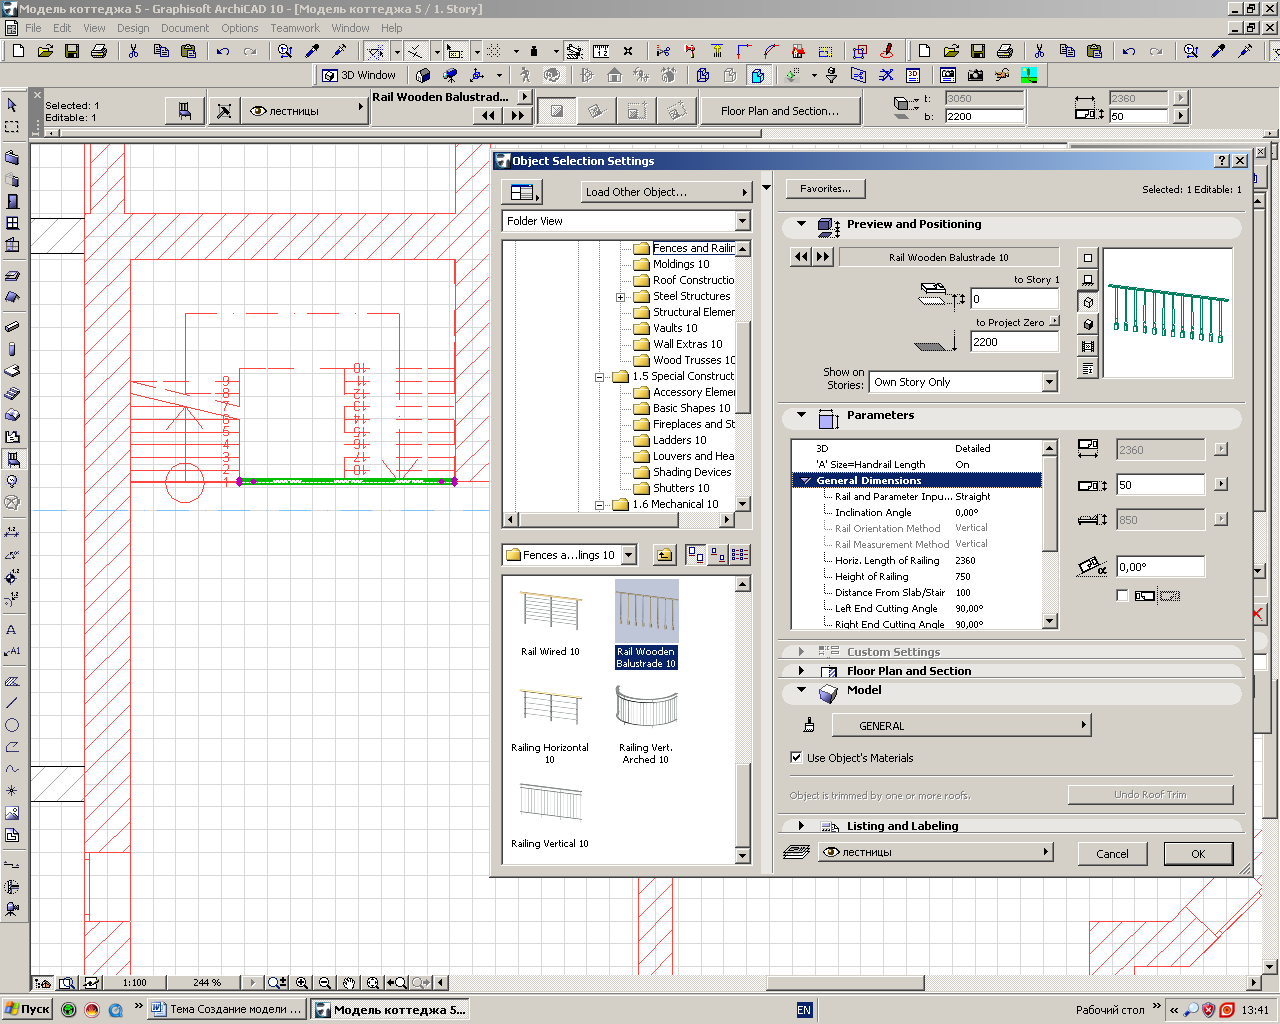Click the to Project Zero height field
Viewport: 1280px width, 1024px height.
click(1014, 342)
